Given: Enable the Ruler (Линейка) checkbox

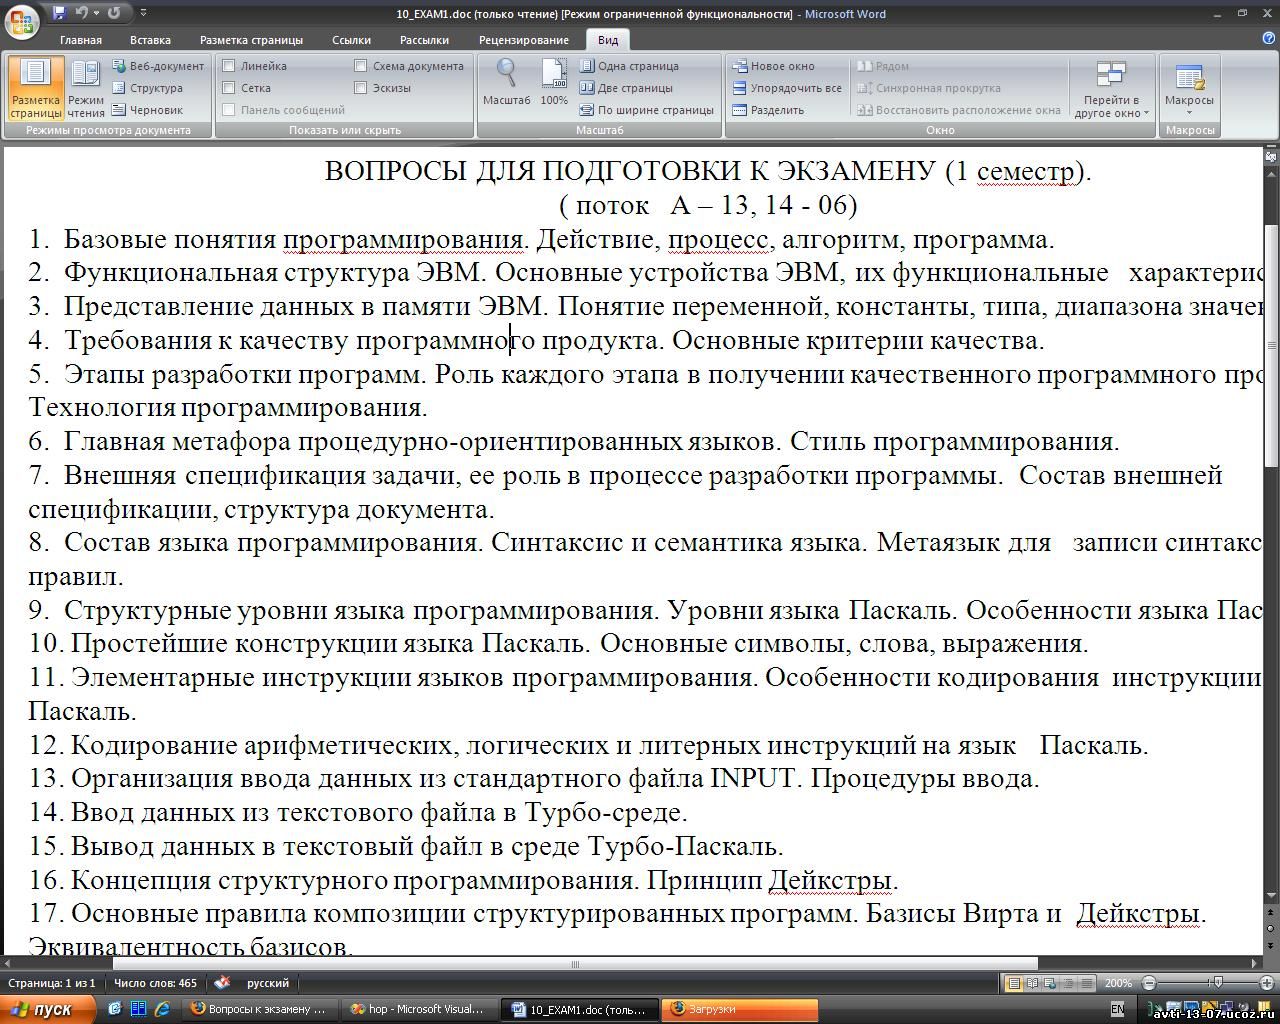Looking at the screenshot, I should (x=229, y=66).
